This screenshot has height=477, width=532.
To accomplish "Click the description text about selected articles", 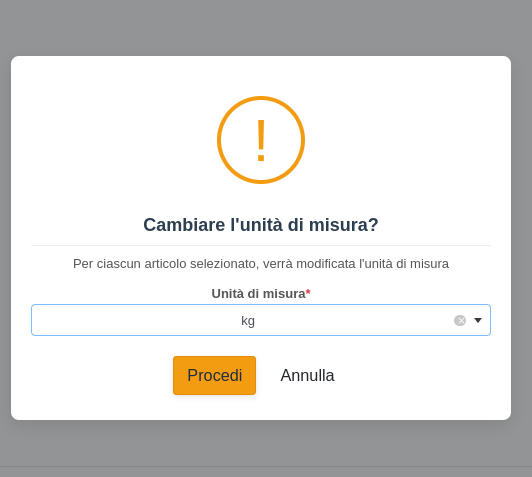I will click(261, 264).
